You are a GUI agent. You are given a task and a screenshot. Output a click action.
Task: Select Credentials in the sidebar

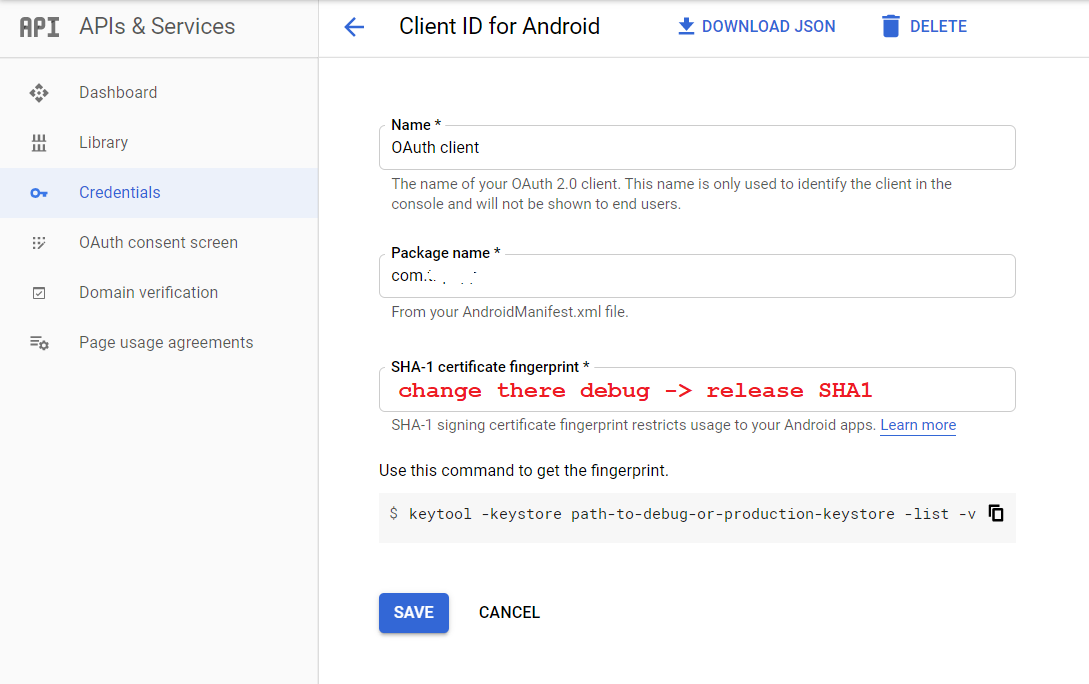[x=159, y=192]
